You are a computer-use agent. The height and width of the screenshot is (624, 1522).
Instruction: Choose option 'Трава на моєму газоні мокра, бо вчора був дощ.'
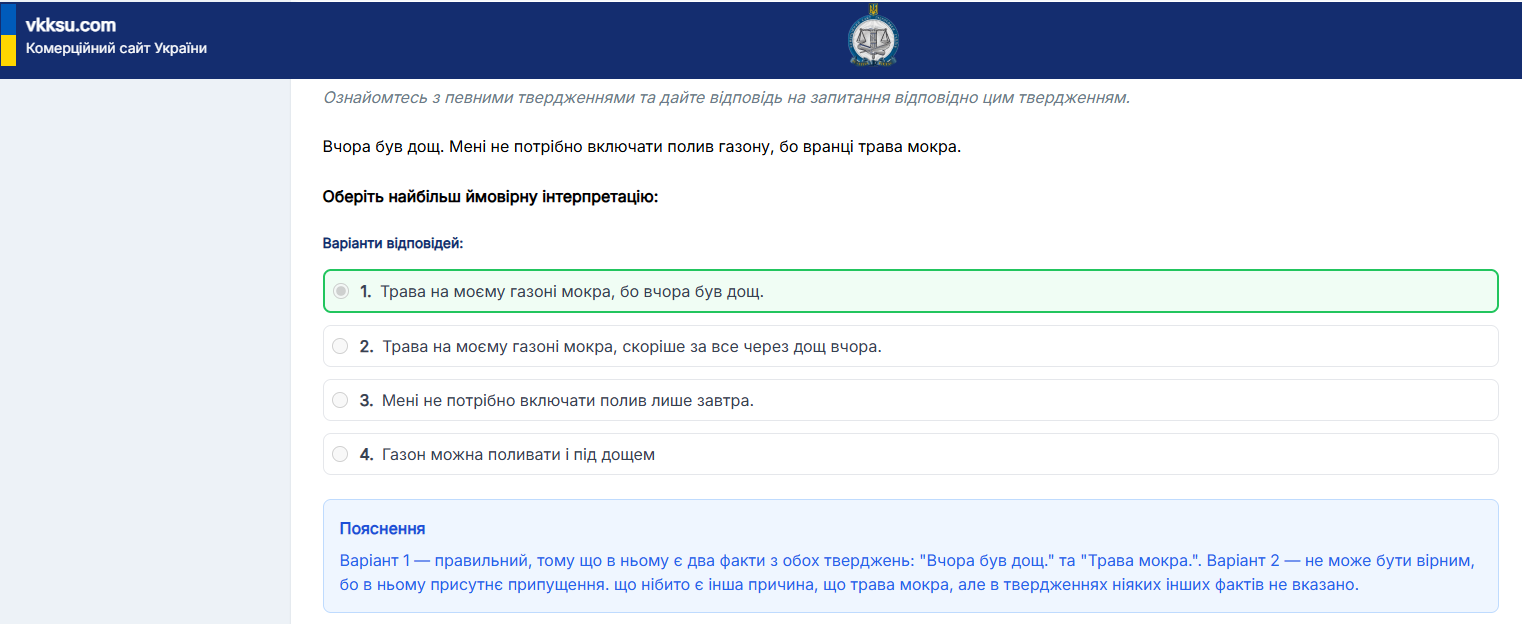coord(911,291)
